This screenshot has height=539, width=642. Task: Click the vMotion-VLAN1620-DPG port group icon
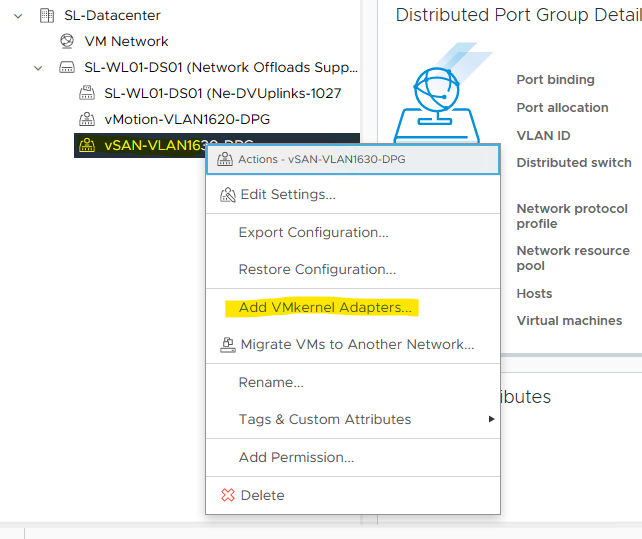pos(87,119)
